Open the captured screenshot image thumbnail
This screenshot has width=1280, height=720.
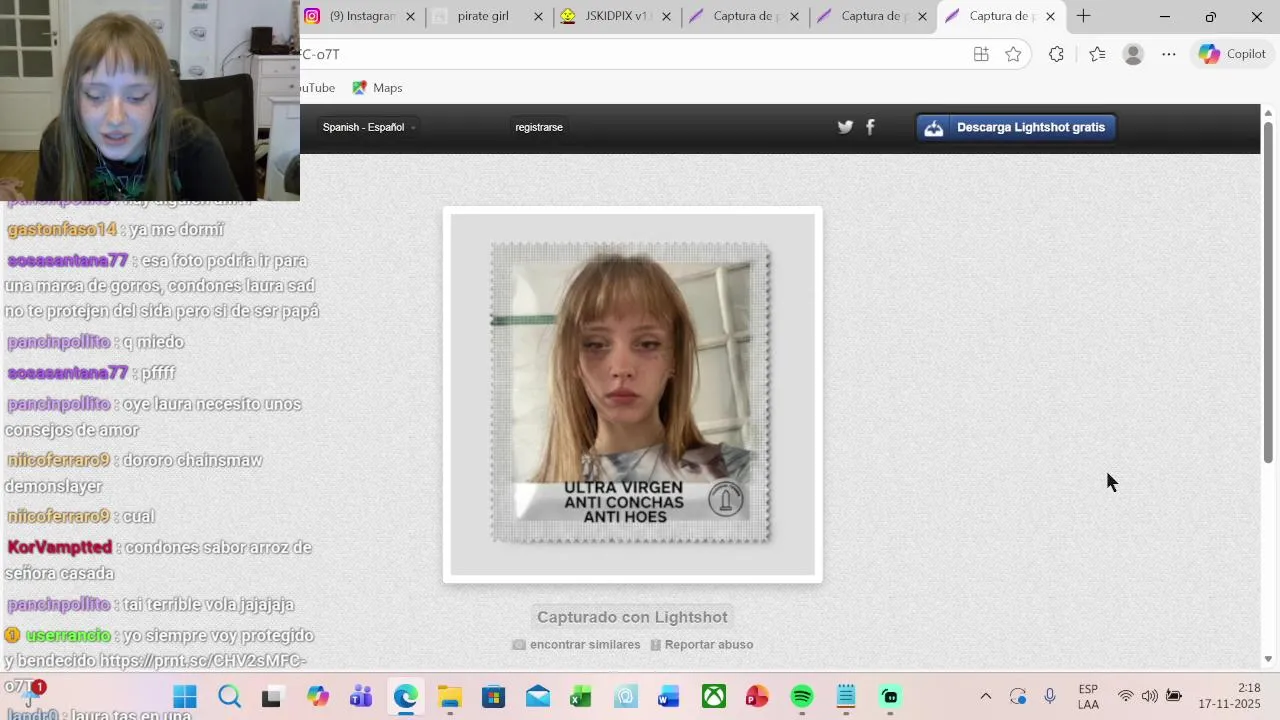[632, 394]
